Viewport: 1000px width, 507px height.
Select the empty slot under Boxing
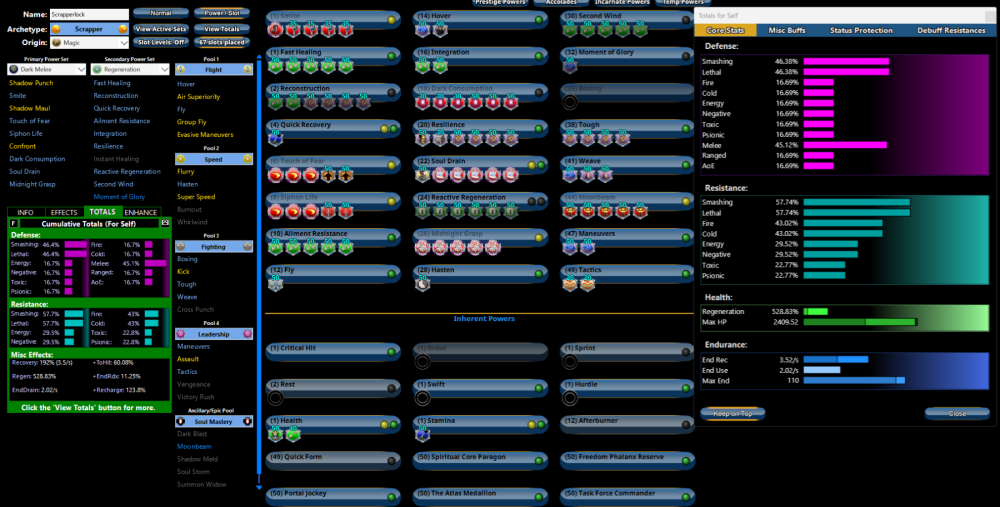pos(571,100)
